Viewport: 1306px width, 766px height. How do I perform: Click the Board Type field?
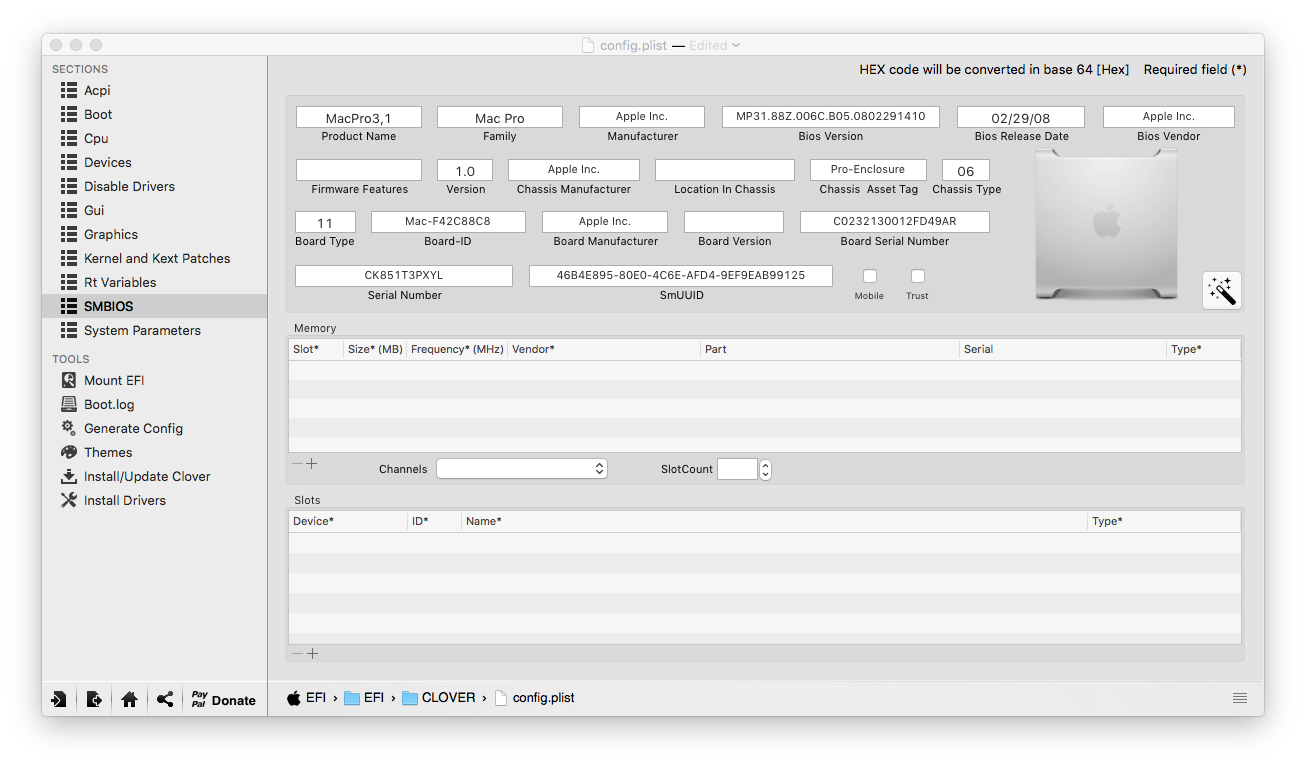pos(325,222)
